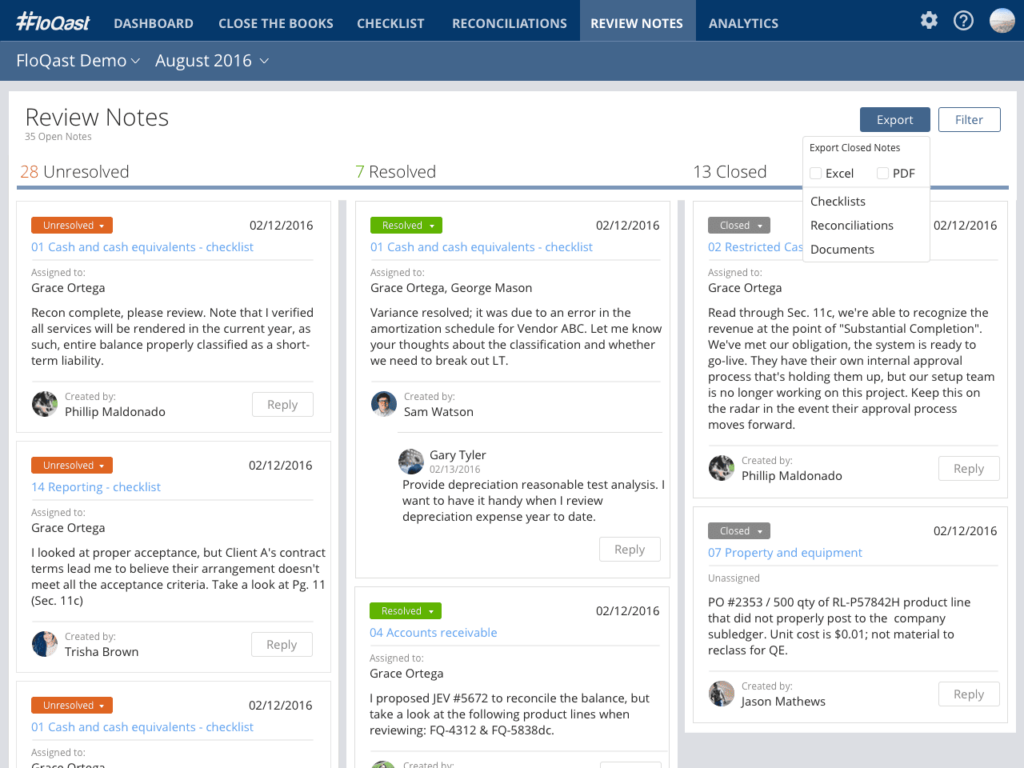Click the Grace Ortega, George Mason assignees
This screenshot has width=1024, height=768.
(451, 288)
